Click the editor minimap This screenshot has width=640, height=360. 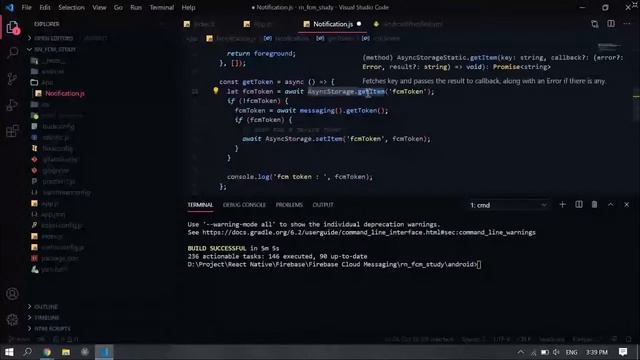[x=609, y=47]
